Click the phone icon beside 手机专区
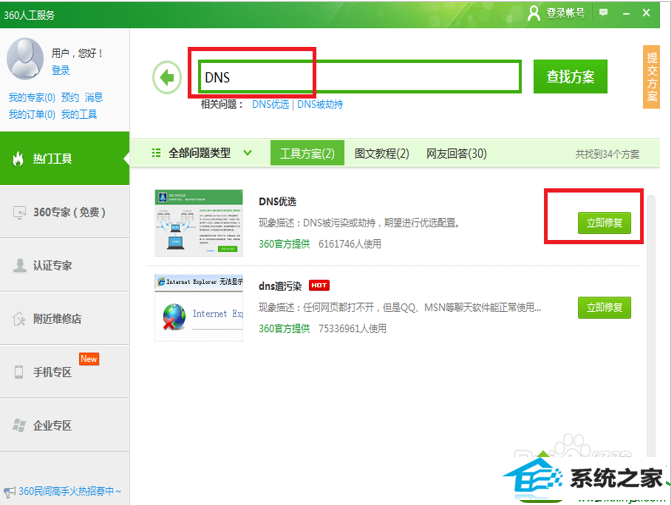The image size is (671, 505). pyautogui.click(x=19, y=372)
